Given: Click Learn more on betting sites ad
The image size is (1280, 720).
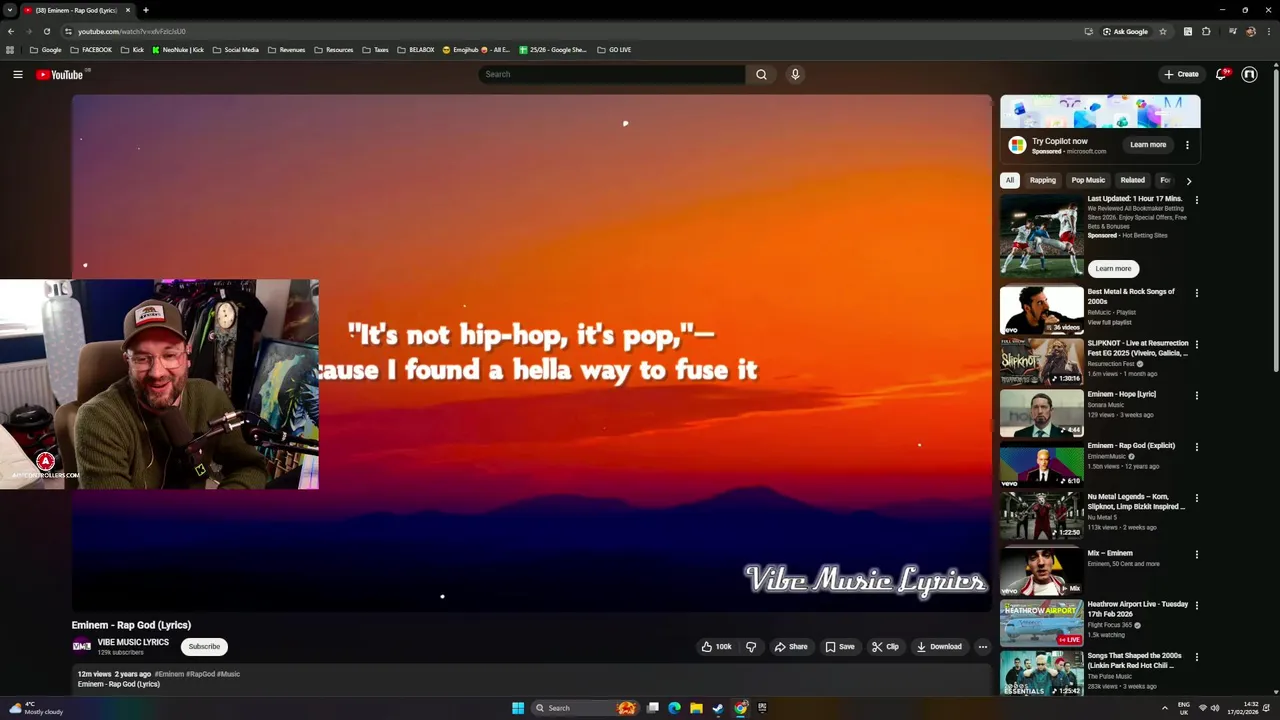Looking at the screenshot, I should (1113, 268).
